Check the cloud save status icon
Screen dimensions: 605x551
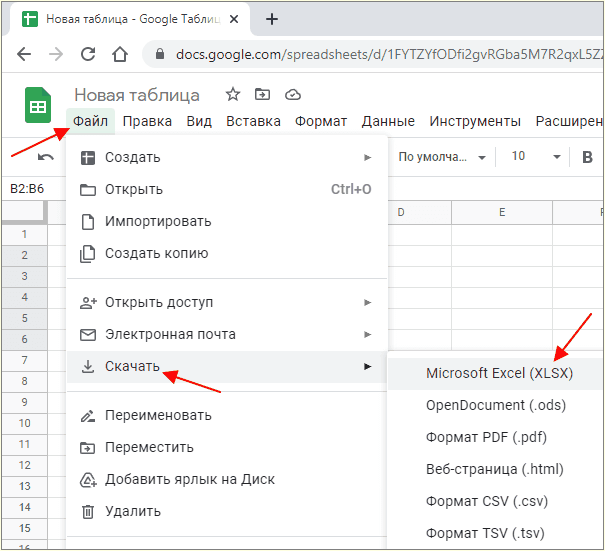(x=293, y=95)
